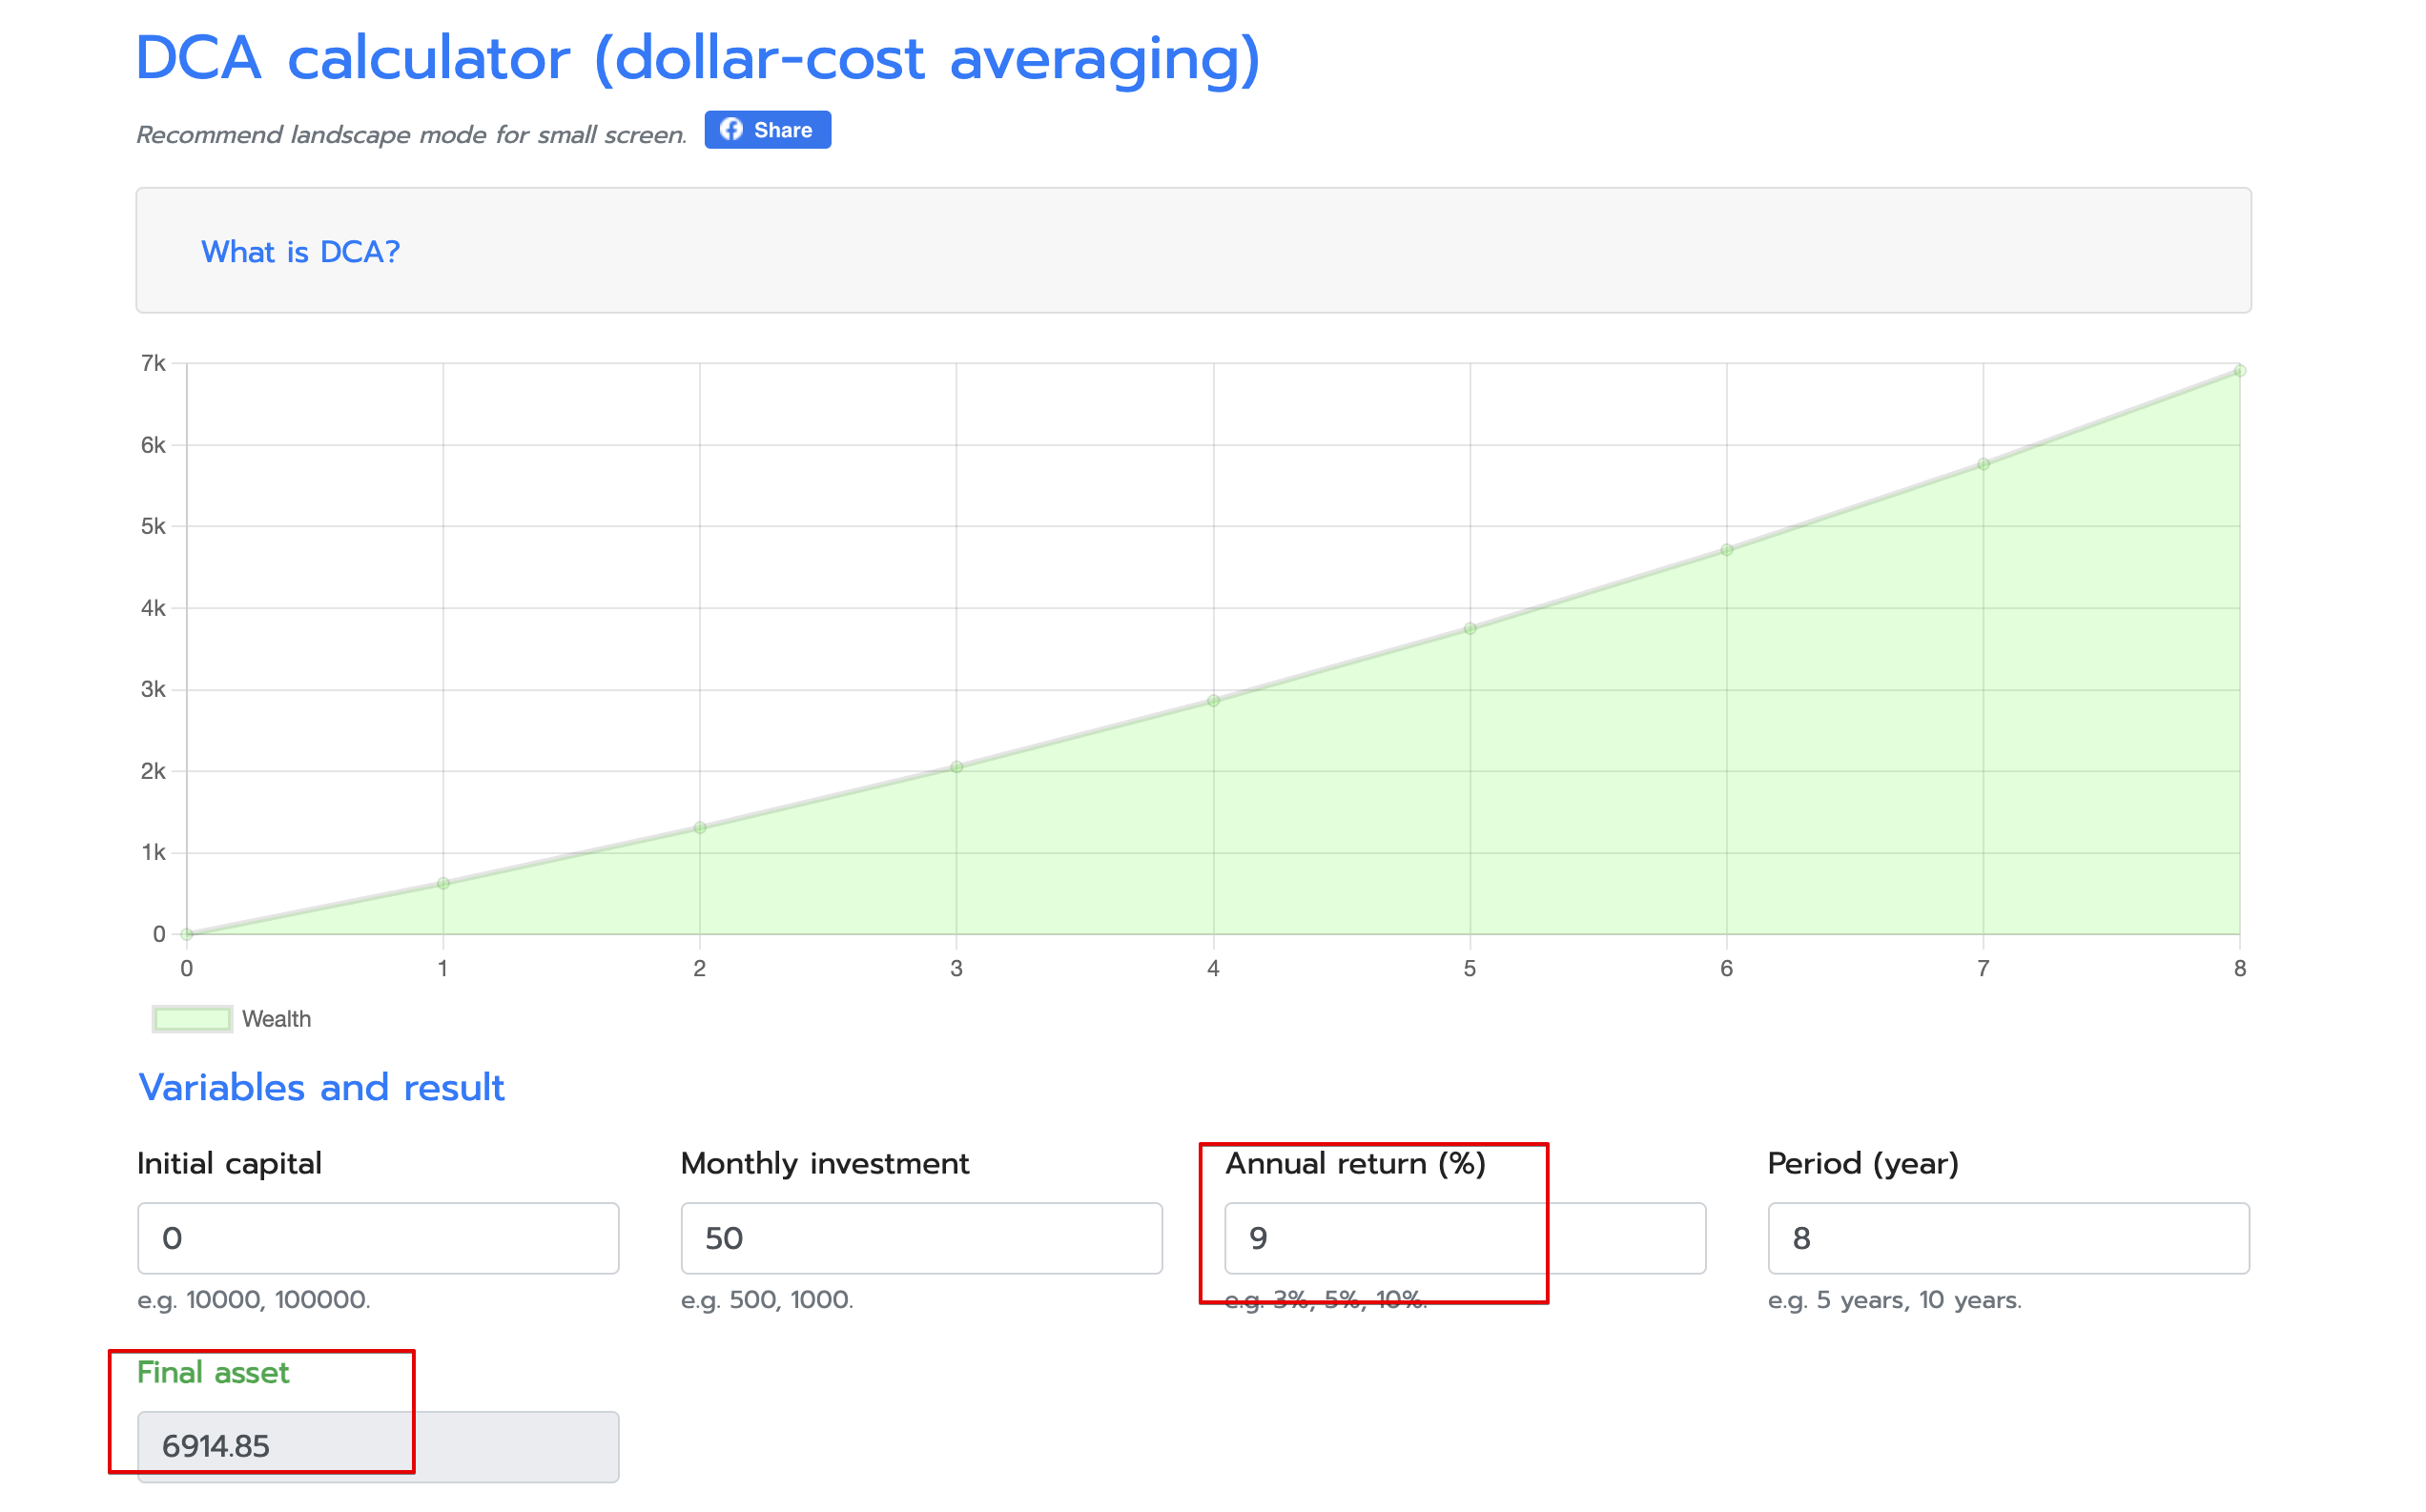Toggle the Wealth legend color box

click(192, 1019)
